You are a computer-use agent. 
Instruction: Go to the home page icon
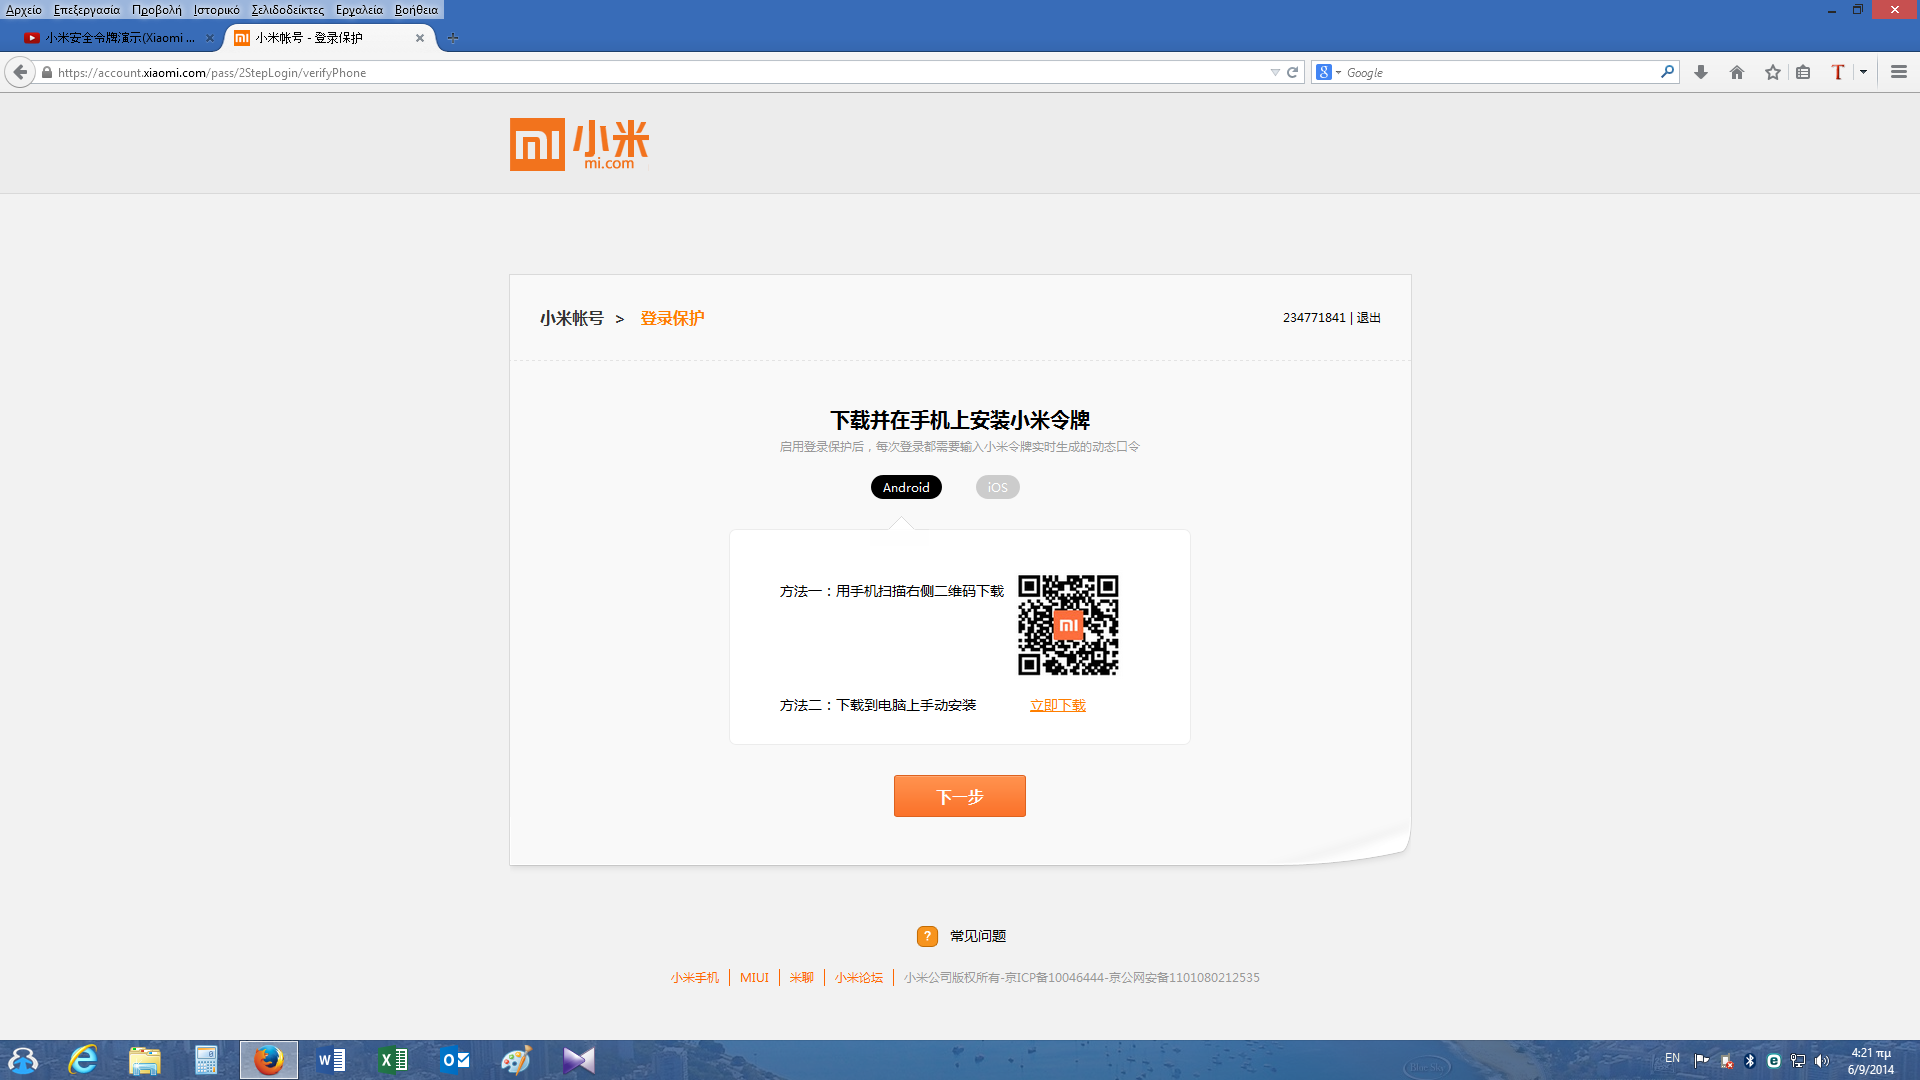(1737, 72)
